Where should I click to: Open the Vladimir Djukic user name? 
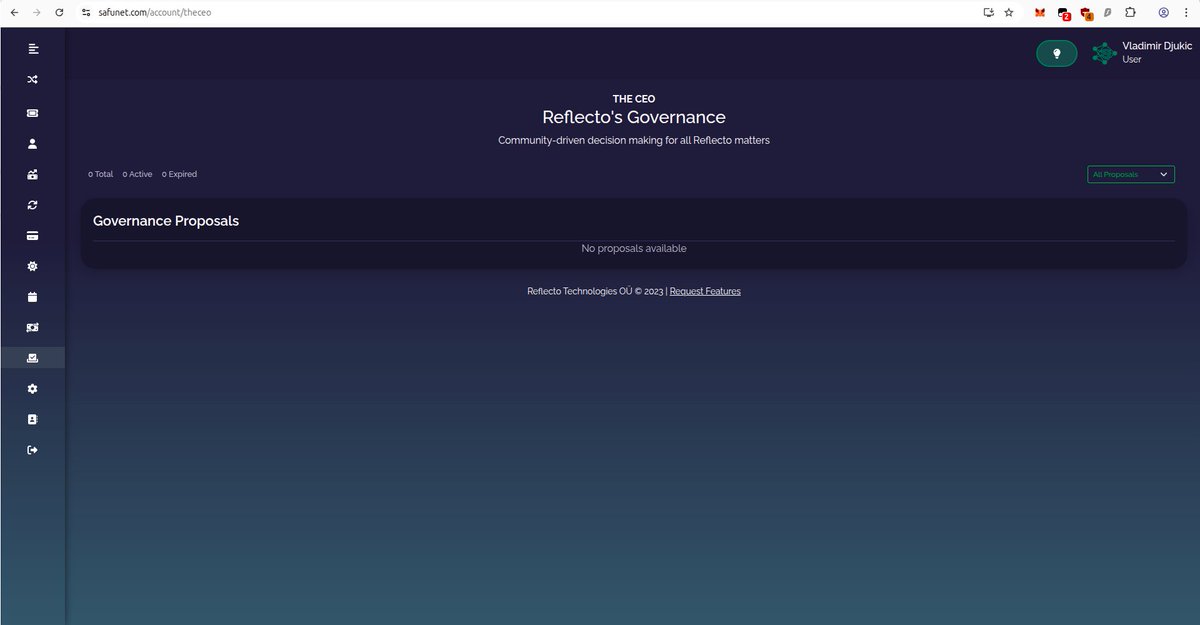point(1157,46)
